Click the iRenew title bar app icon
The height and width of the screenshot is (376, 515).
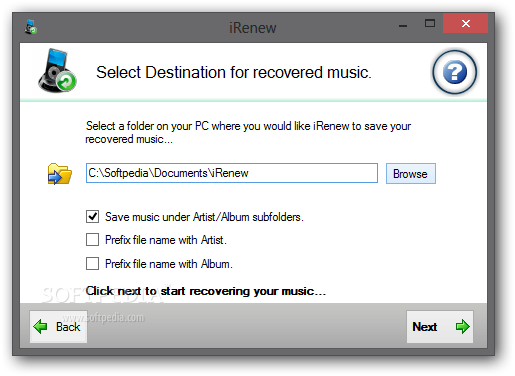point(31,27)
